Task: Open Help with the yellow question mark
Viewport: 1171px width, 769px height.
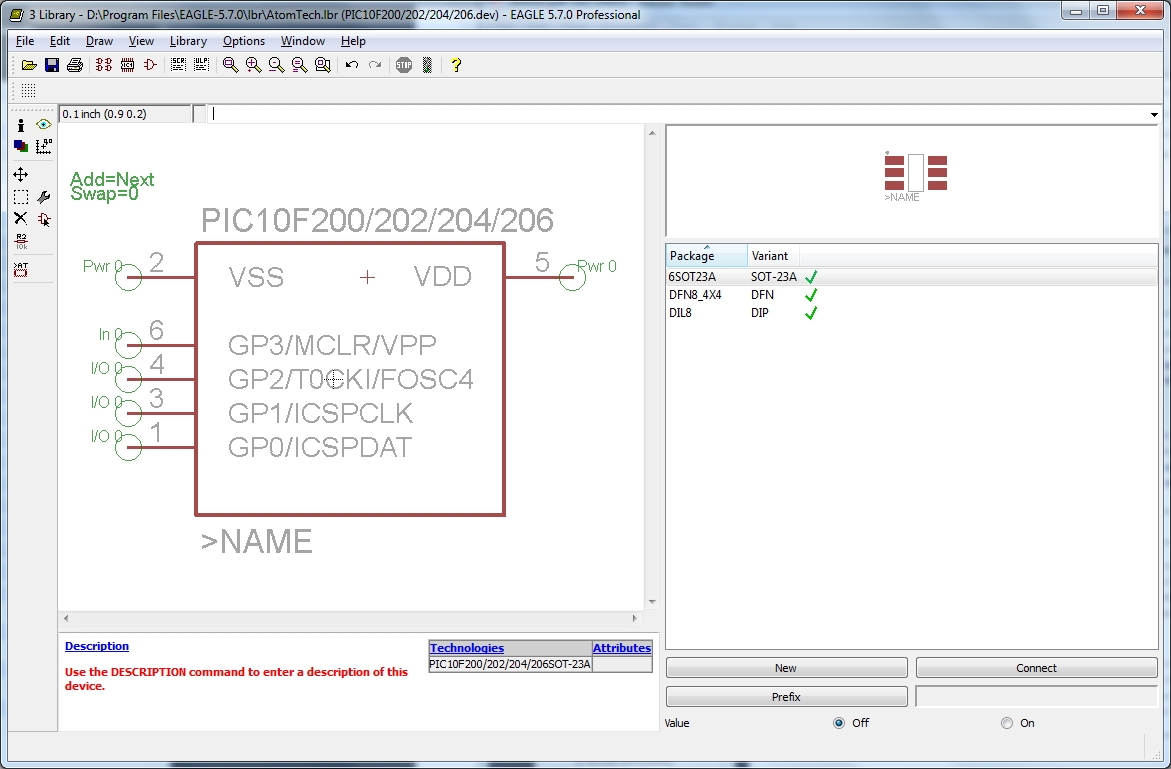Action: point(456,65)
